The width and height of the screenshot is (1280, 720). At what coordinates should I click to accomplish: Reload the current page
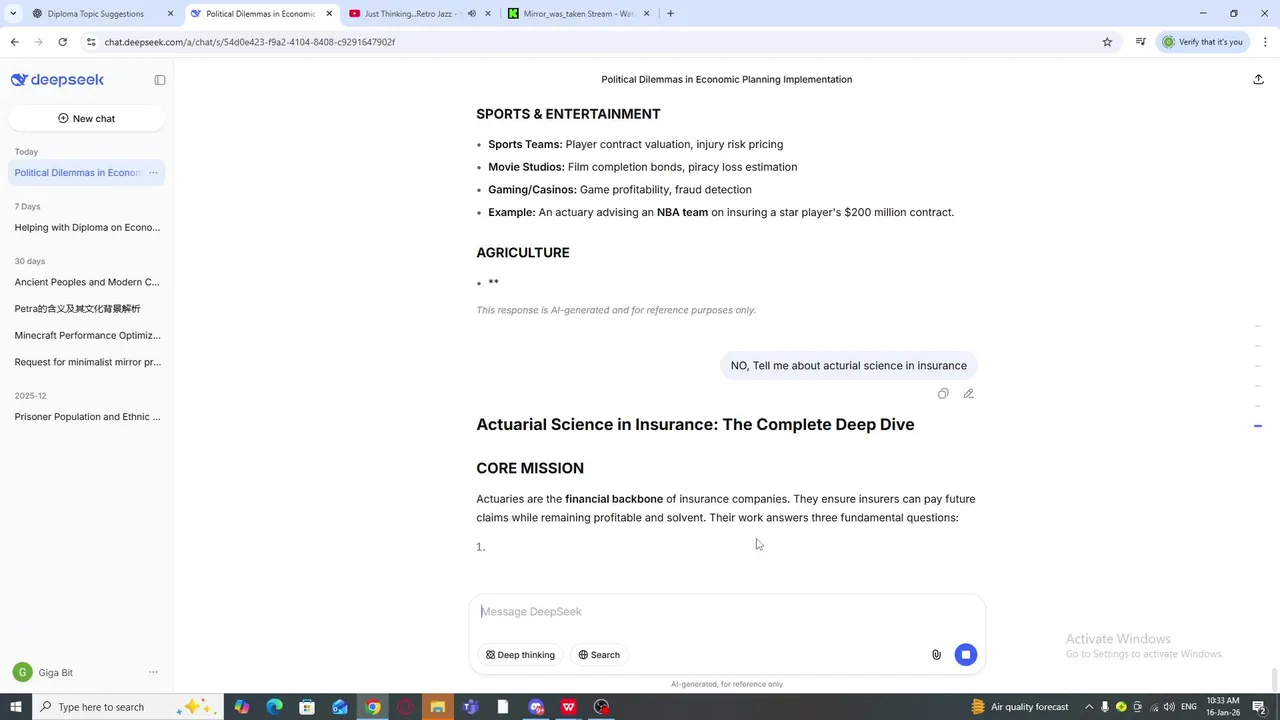(x=62, y=42)
